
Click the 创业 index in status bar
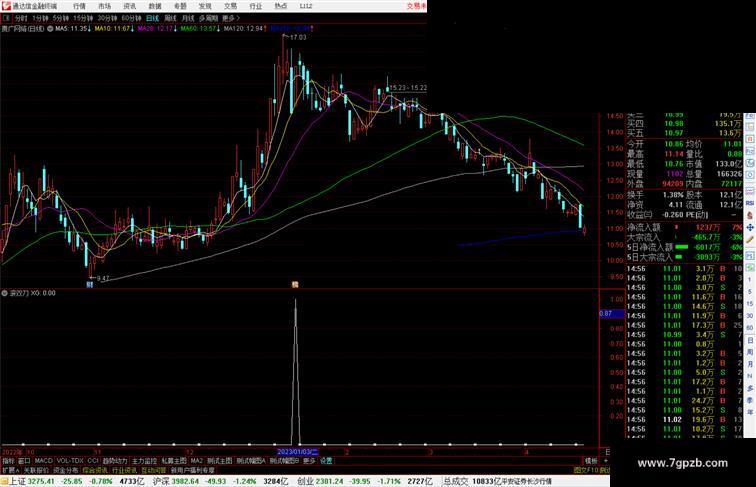pyautogui.click(x=306, y=481)
